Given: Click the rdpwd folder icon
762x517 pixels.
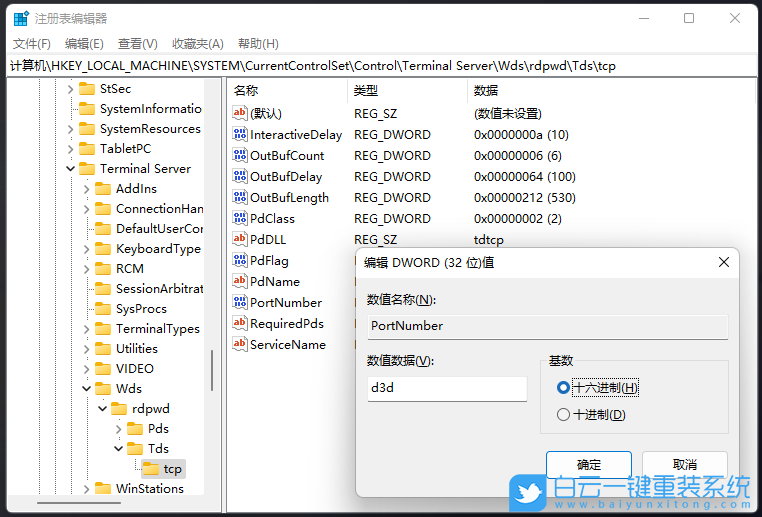Looking at the screenshot, I should click(x=119, y=409).
